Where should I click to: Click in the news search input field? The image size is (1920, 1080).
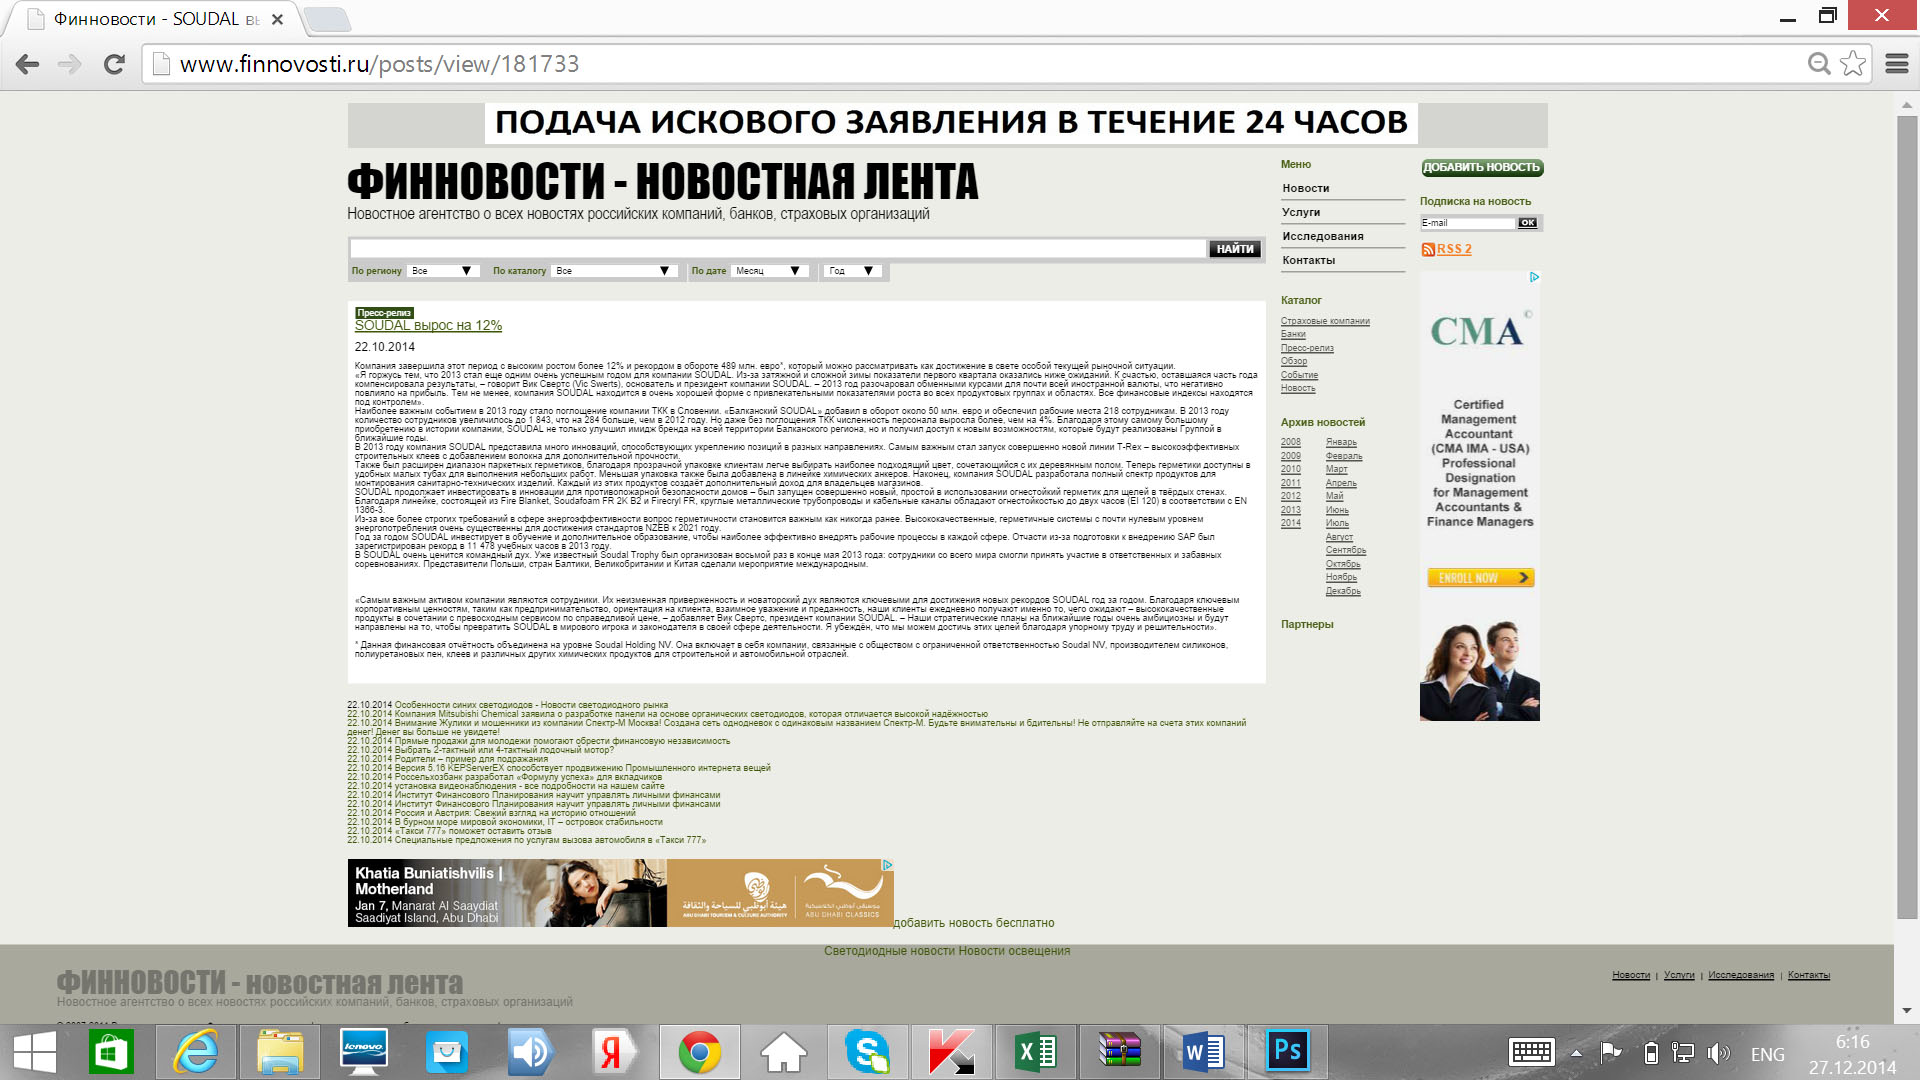(778, 249)
